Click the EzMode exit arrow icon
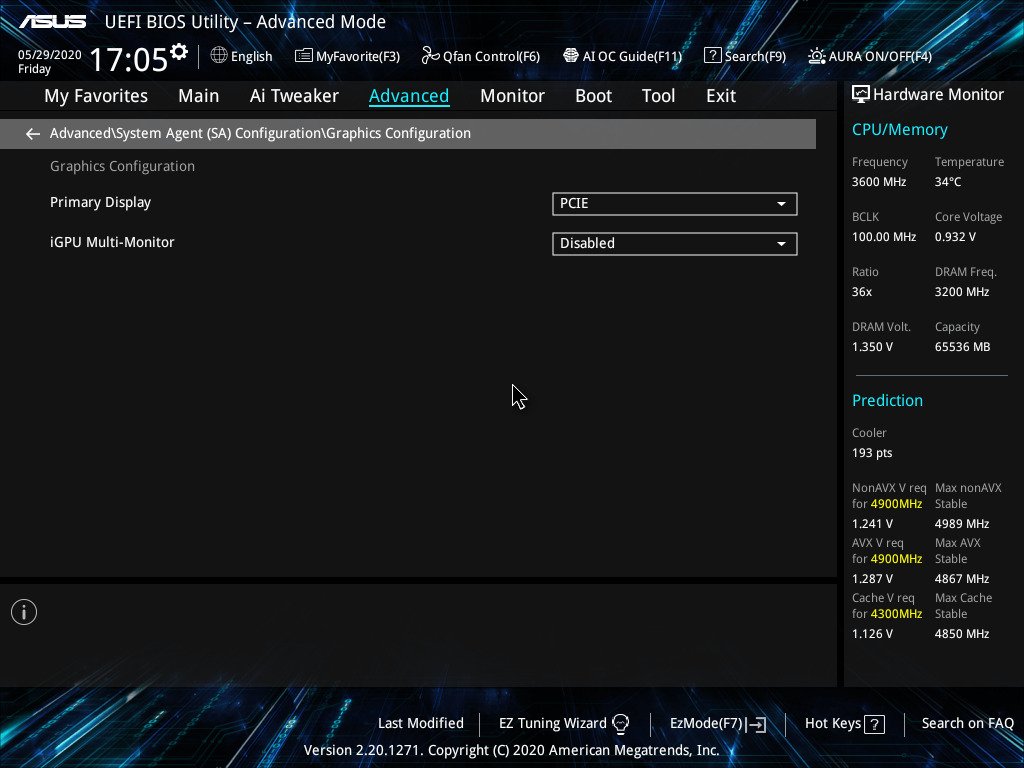The image size is (1024, 768). coord(756,724)
